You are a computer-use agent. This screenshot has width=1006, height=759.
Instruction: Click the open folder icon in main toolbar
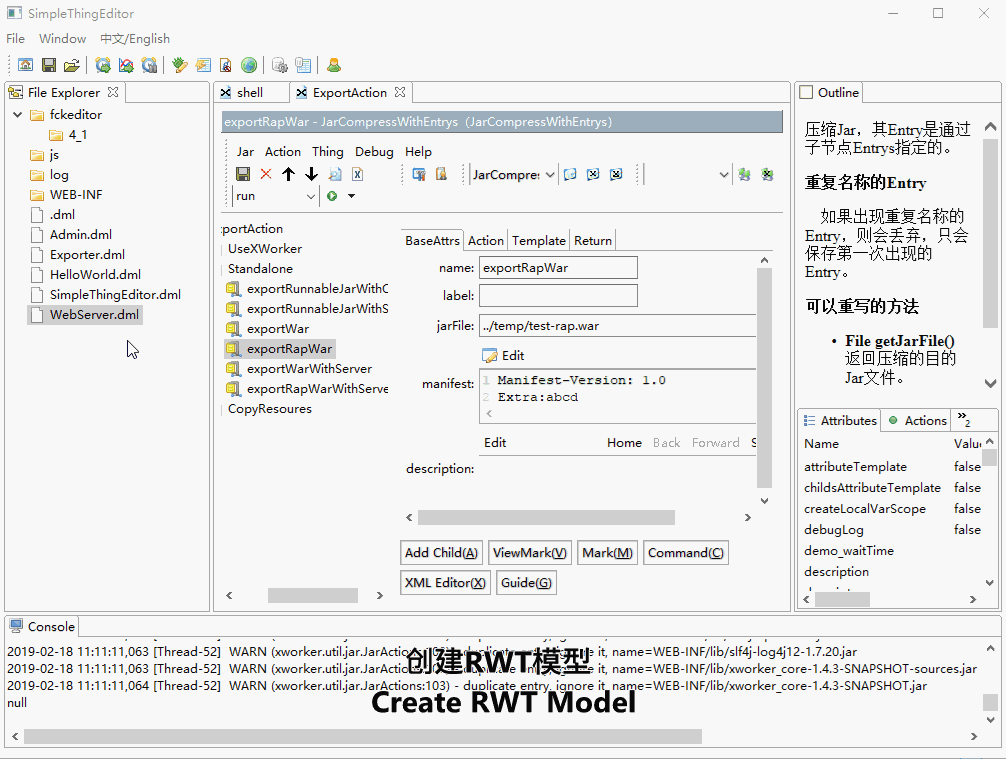click(x=72, y=65)
